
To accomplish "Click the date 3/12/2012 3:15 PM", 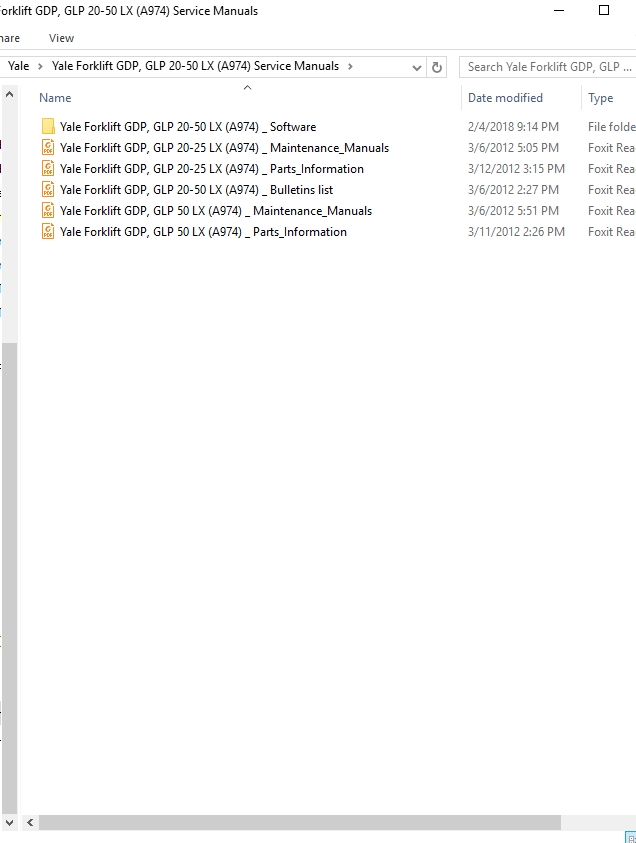I will click(516, 169).
